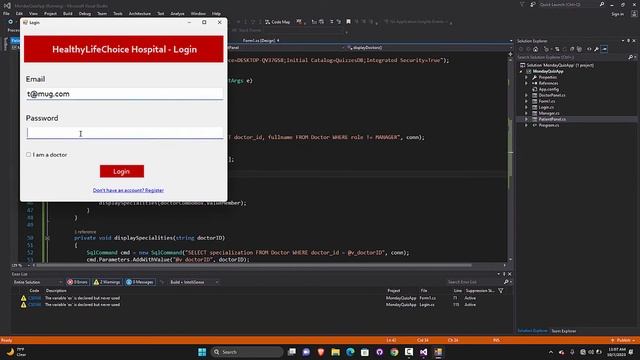The width and height of the screenshot is (640, 360).
Task: Open the Edit menu
Action: point(19,13)
